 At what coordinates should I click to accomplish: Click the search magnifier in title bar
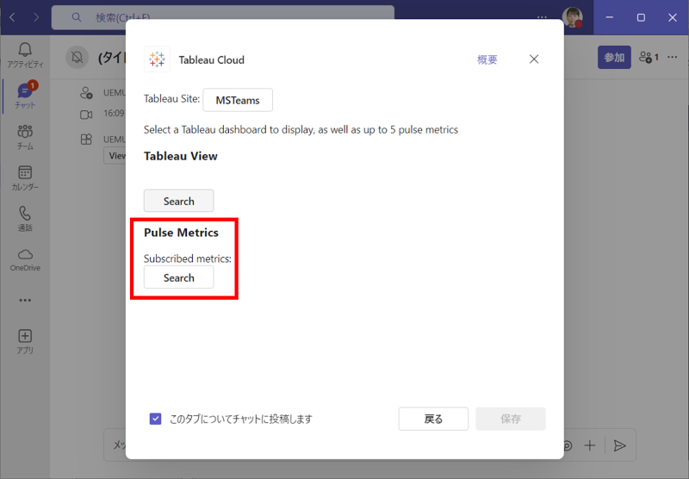(x=76, y=17)
